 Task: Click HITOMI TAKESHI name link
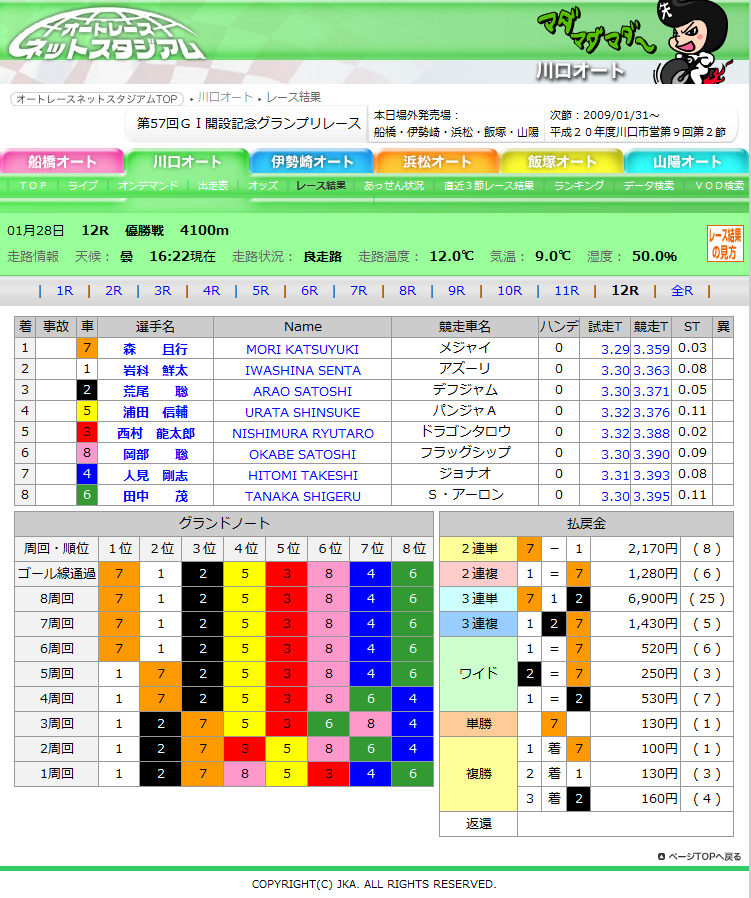(302, 475)
